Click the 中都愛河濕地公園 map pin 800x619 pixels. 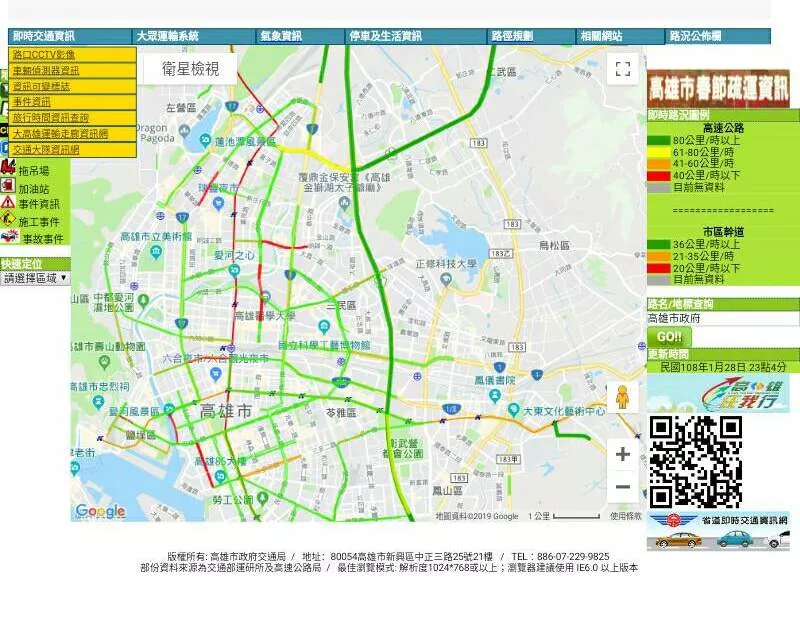[143, 300]
